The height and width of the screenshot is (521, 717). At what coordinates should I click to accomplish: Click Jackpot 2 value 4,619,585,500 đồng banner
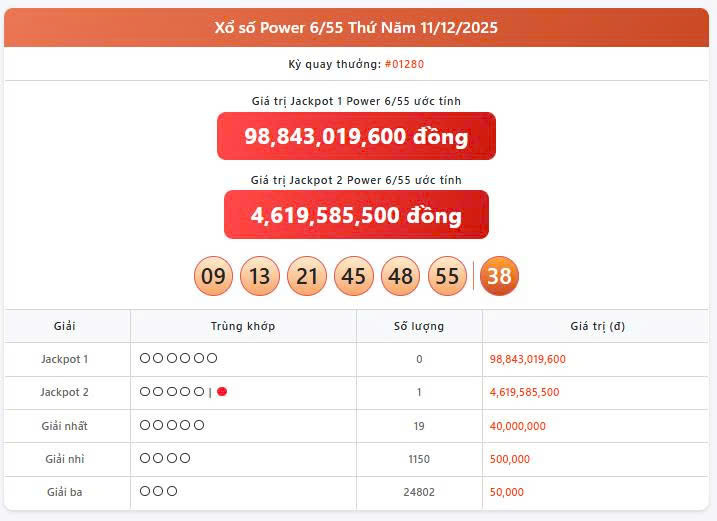[x=356, y=215]
